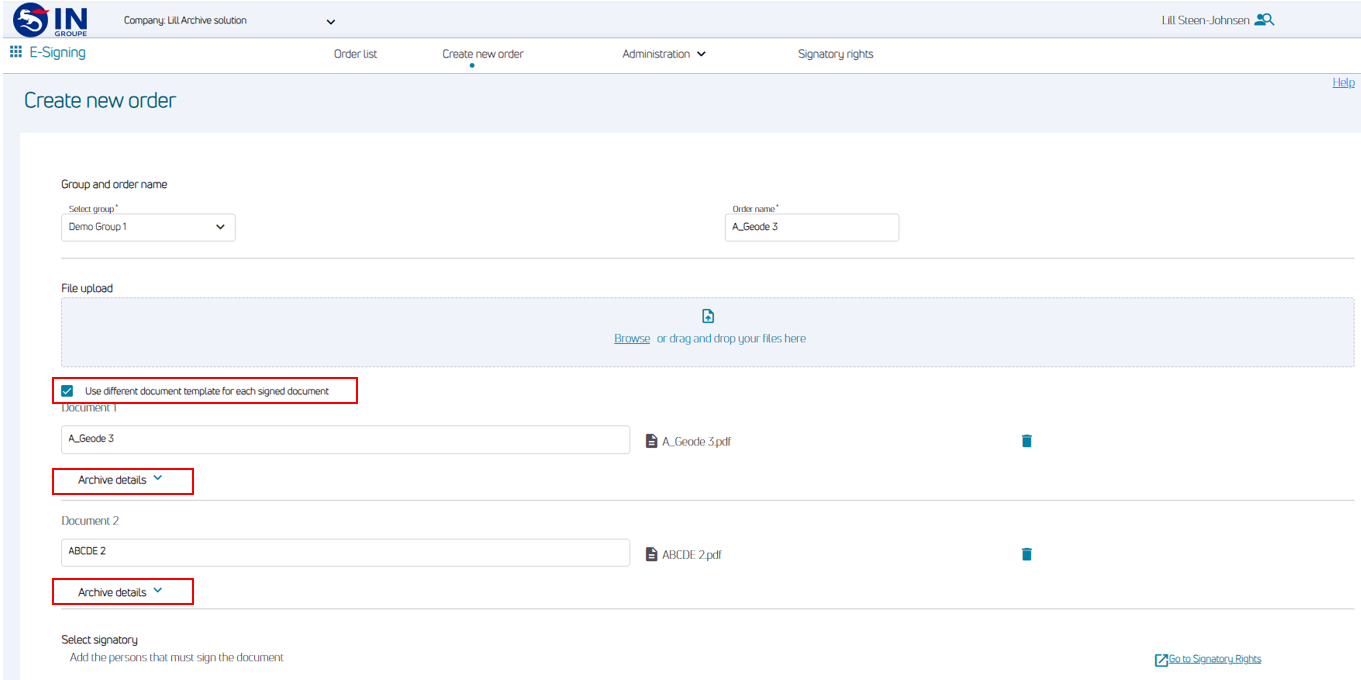Click the A_Geode 3.pdf file icon
The width and height of the screenshot is (1361, 680).
652,441
